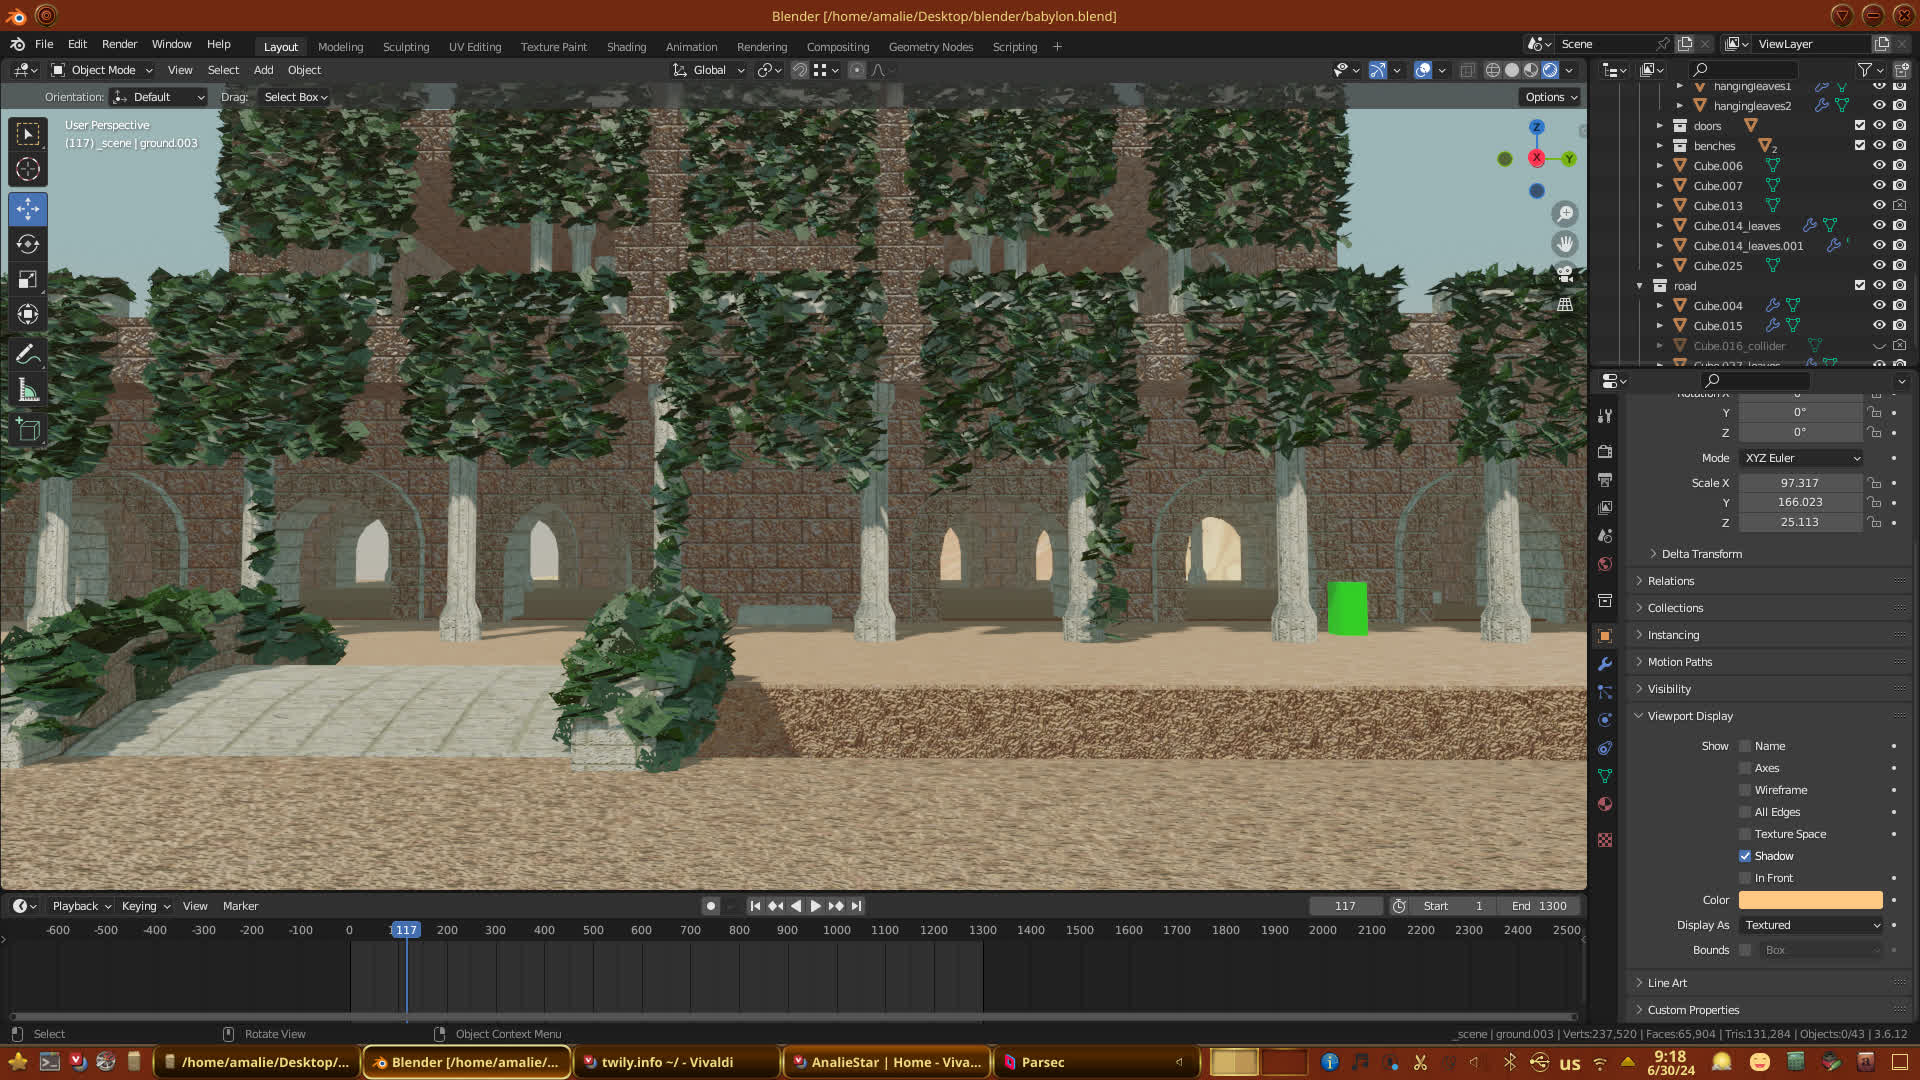1920x1080 pixels.
Task: Enable the Wireframe checkbox
Action: coord(1745,790)
